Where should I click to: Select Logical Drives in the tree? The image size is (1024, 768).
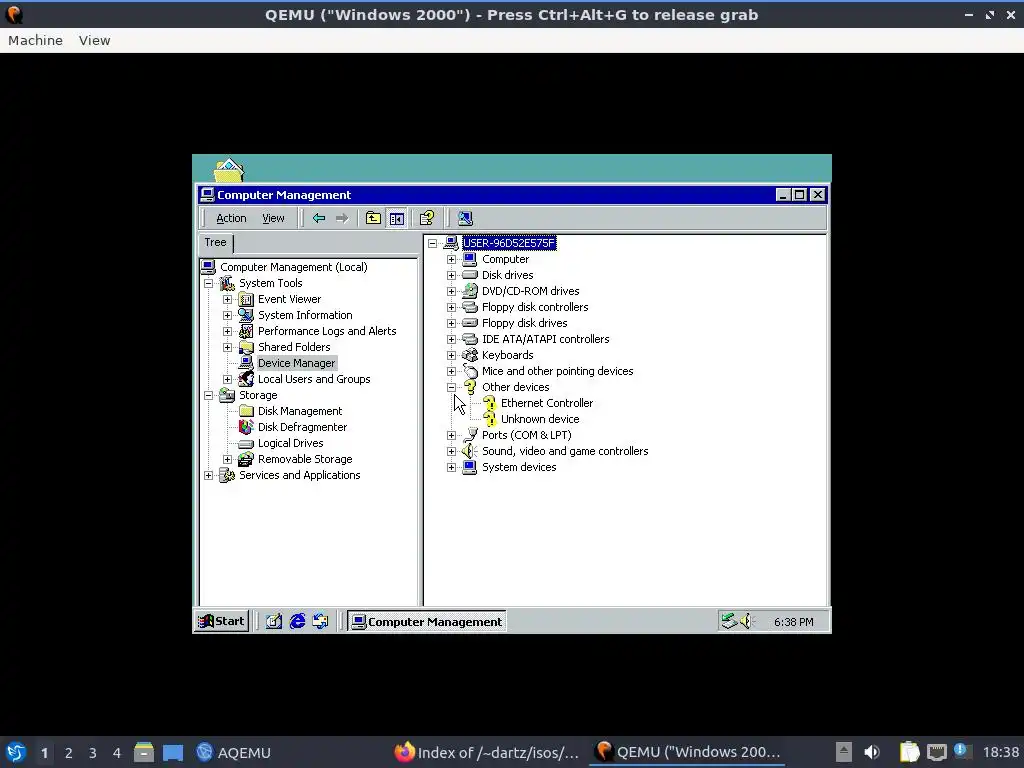point(291,443)
